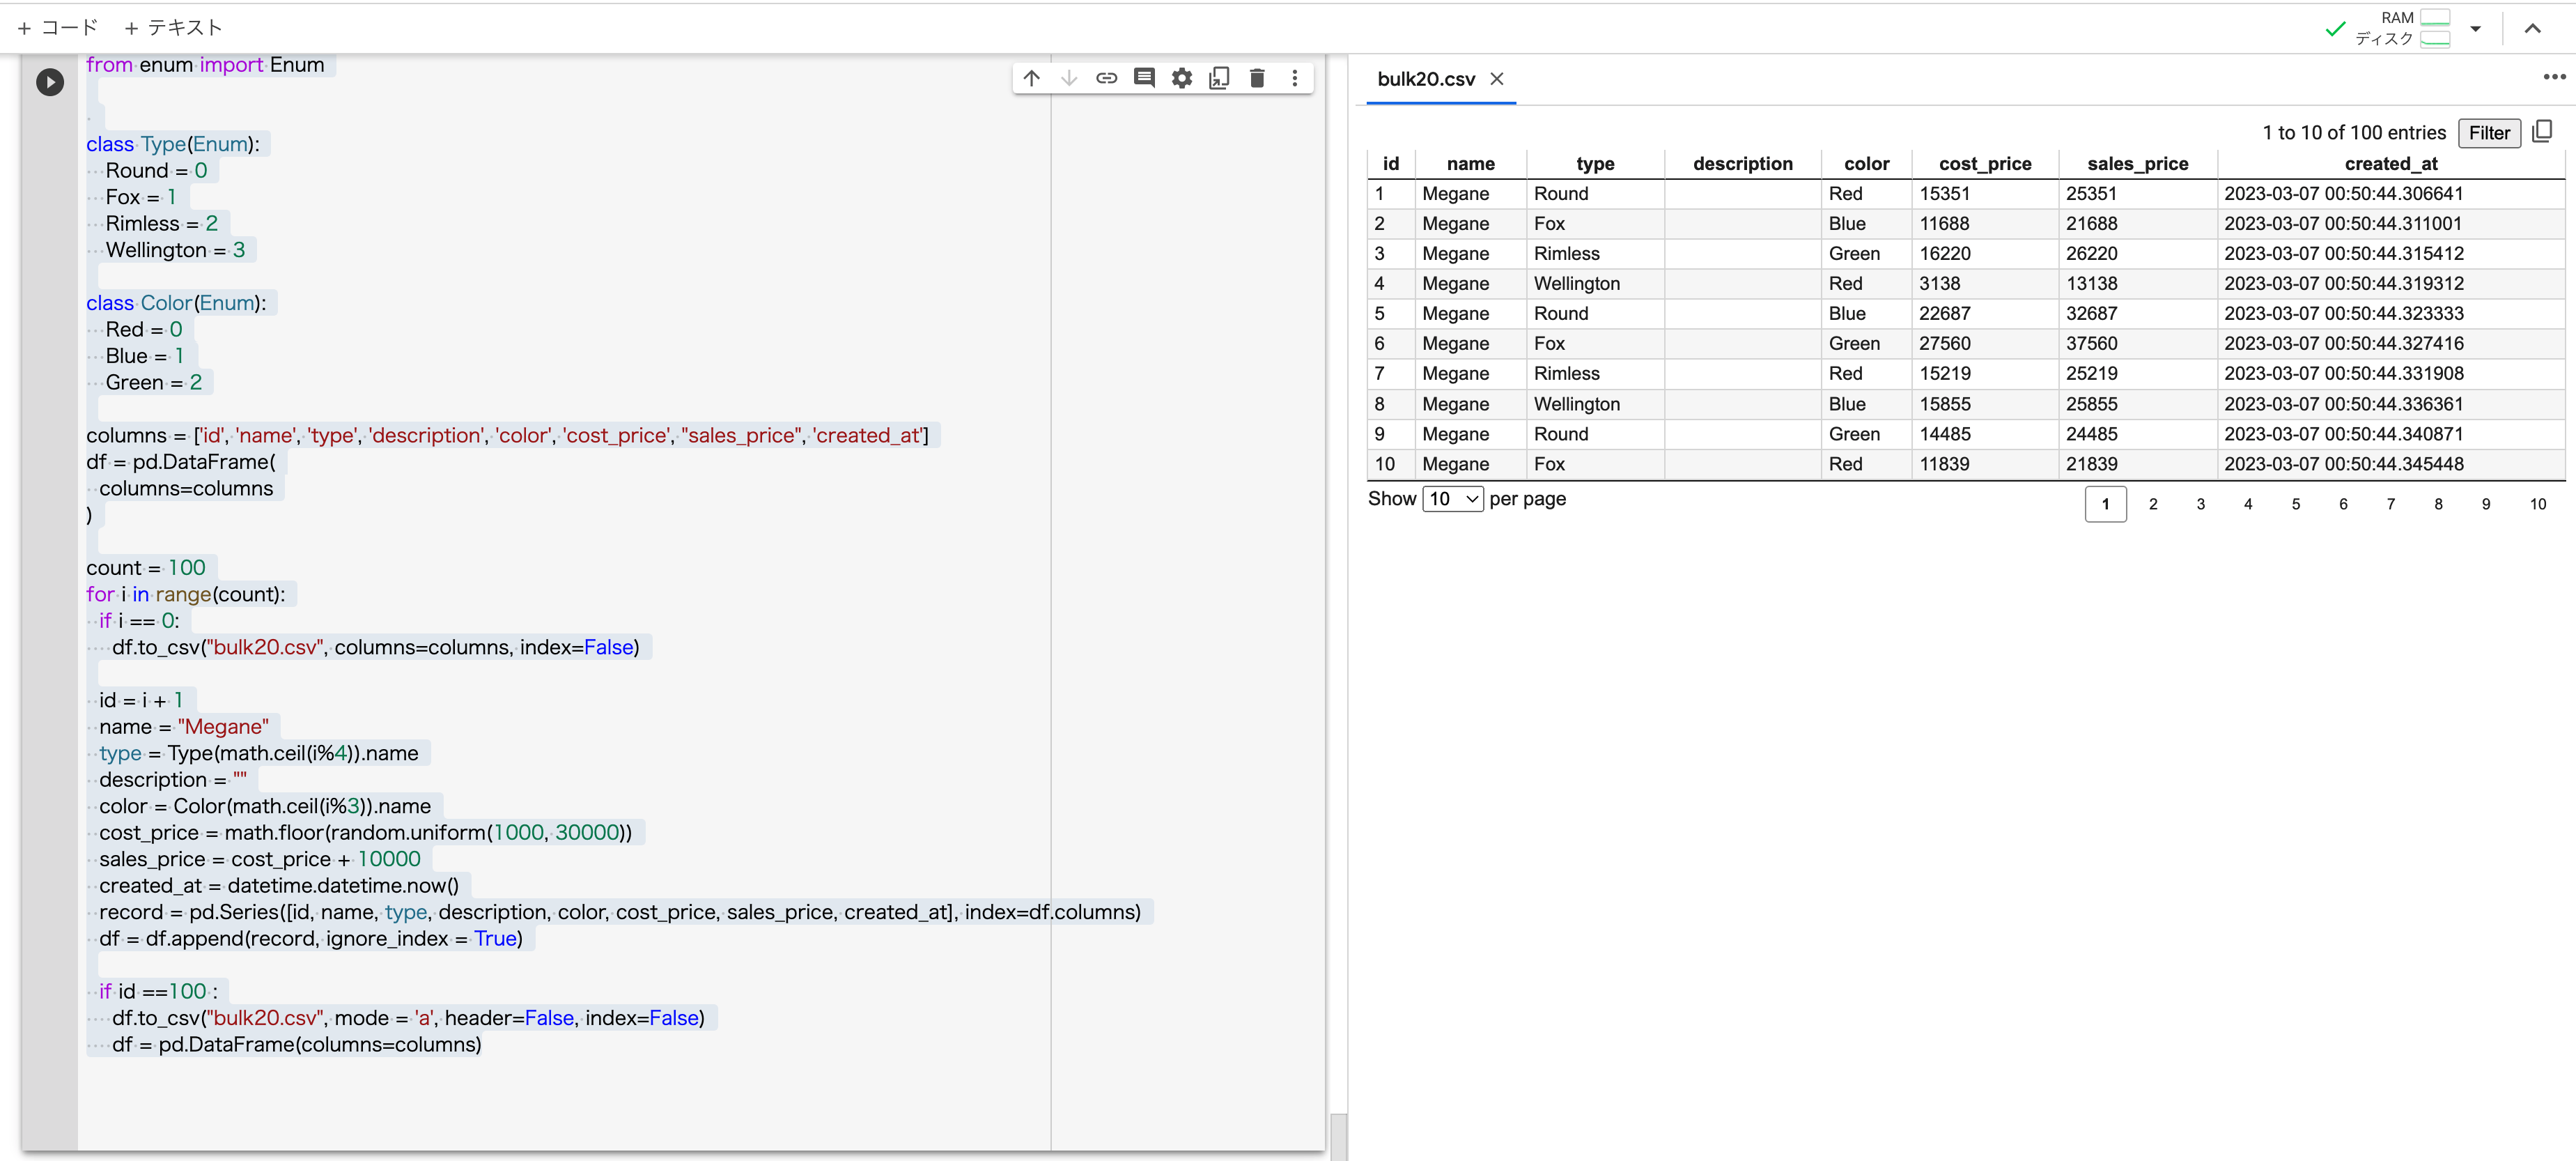Click the 'class Color(Enum):' code line
2576x1161 pixels.
pyautogui.click(x=176, y=303)
